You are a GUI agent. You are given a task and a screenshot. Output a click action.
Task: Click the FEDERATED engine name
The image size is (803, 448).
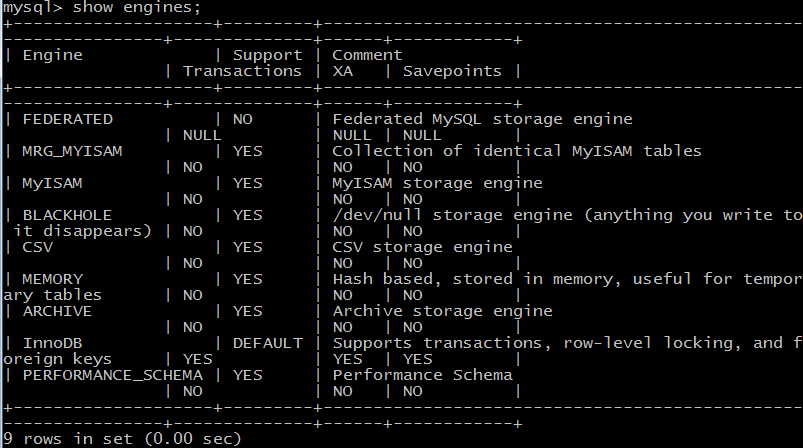(x=67, y=119)
